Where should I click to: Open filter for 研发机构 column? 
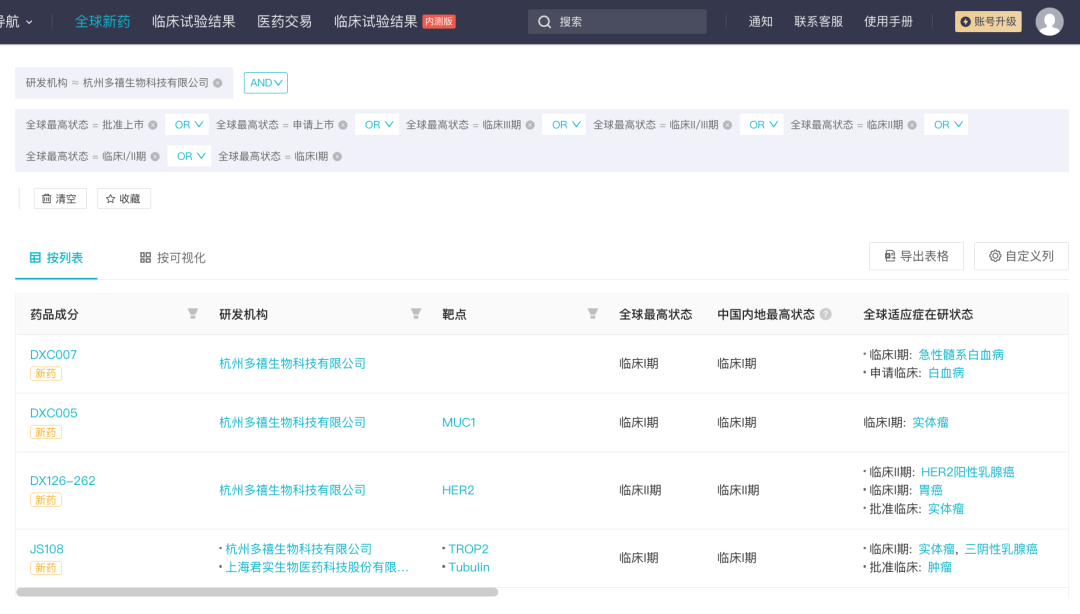coord(416,314)
